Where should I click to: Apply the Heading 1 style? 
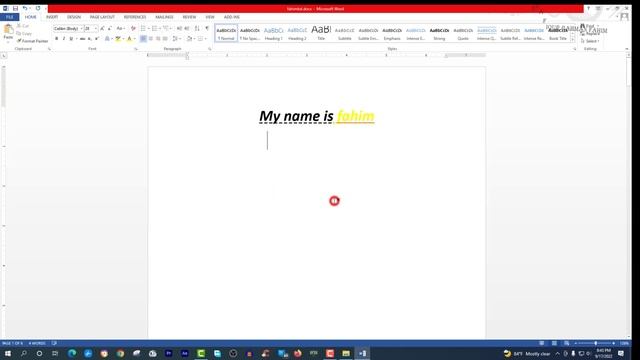click(x=273, y=33)
